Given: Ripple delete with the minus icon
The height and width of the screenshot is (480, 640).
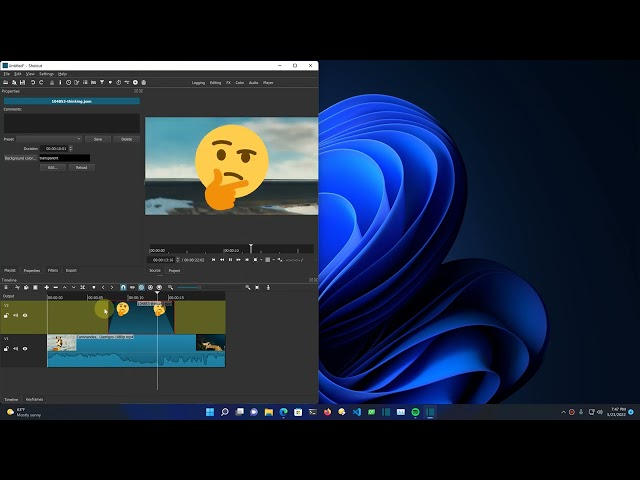Looking at the screenshot, I should [56, 287].
